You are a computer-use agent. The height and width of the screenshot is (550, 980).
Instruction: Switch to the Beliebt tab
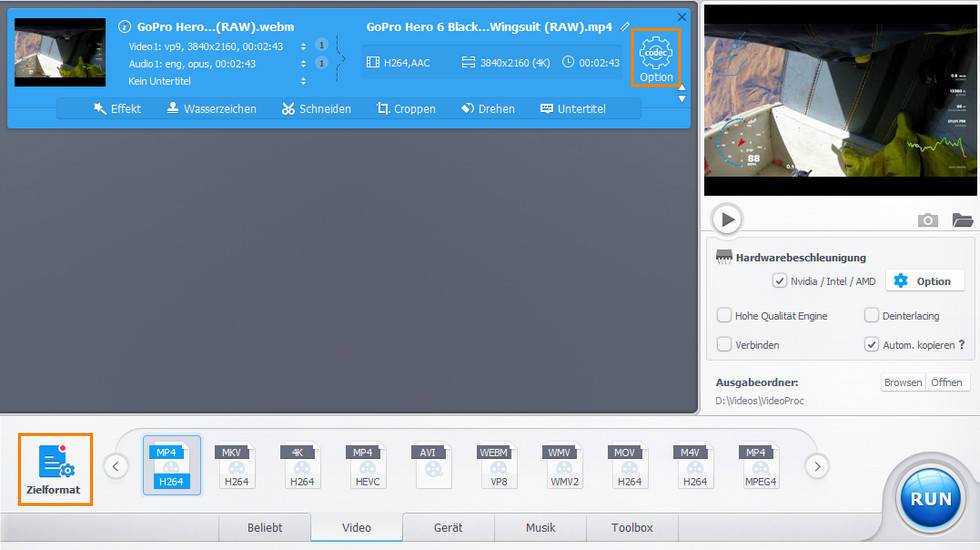point(264,528)
